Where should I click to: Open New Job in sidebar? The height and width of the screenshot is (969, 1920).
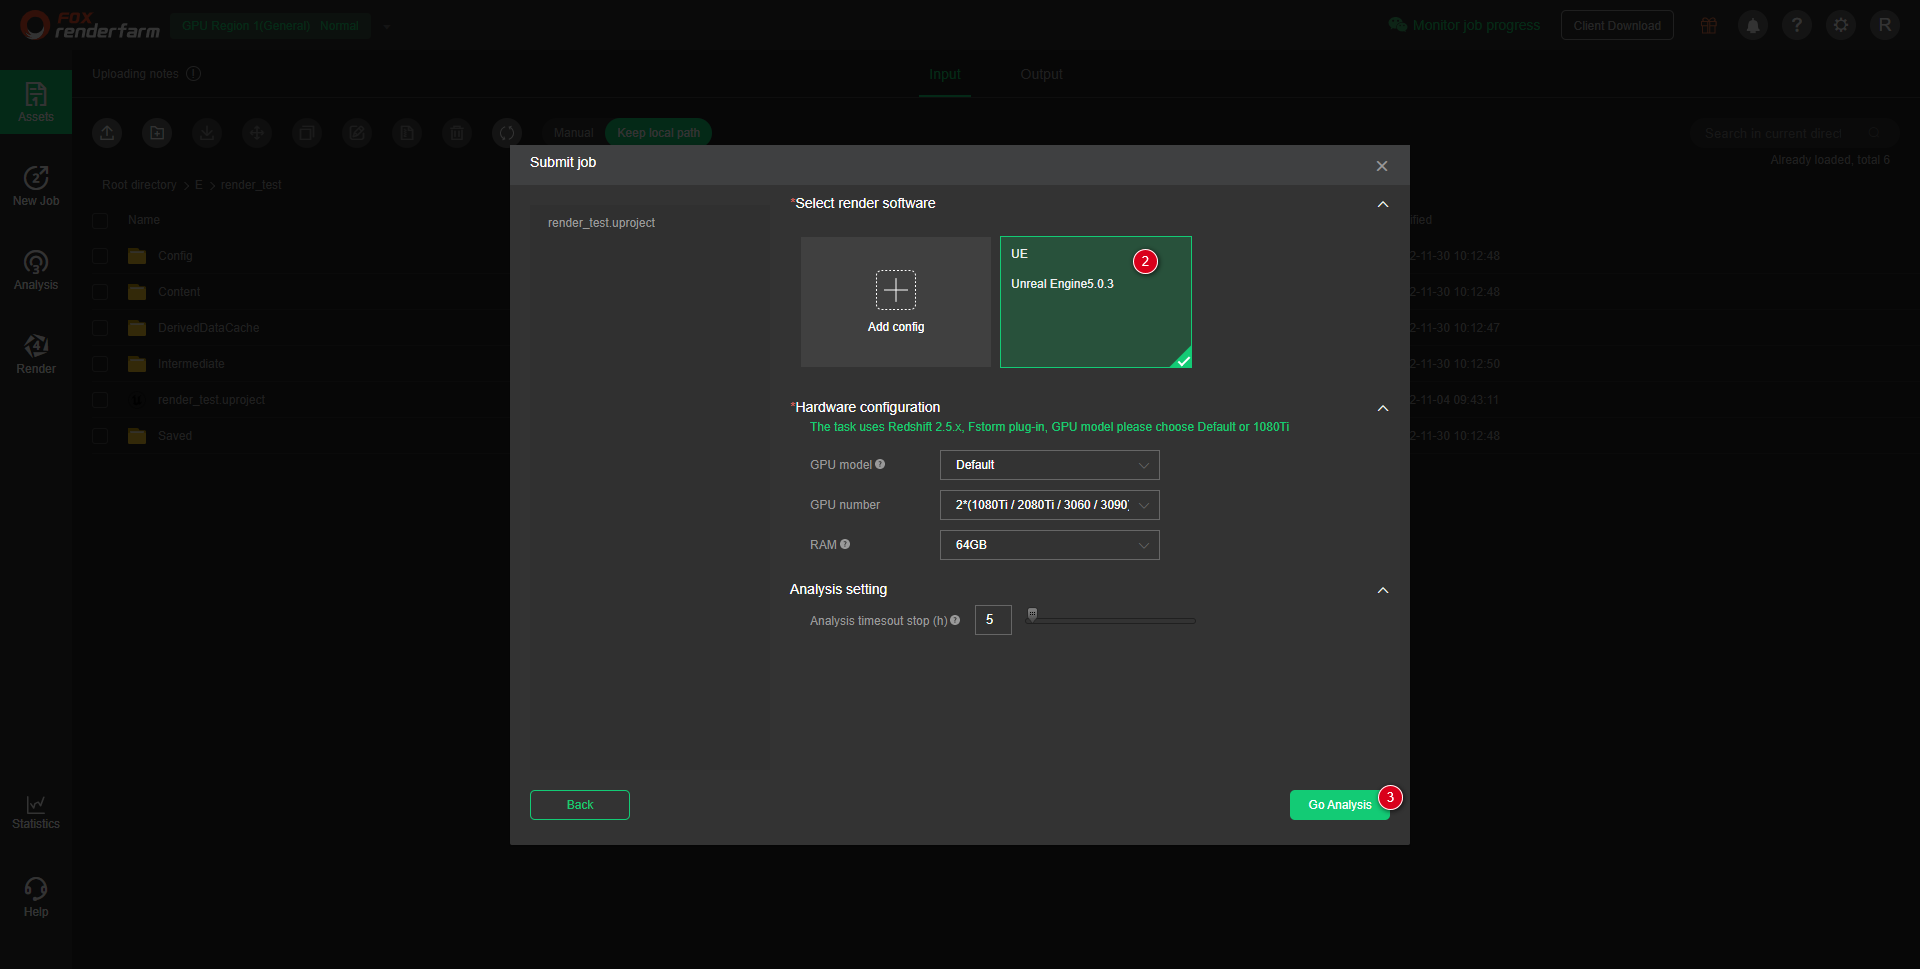click(36, 186)
